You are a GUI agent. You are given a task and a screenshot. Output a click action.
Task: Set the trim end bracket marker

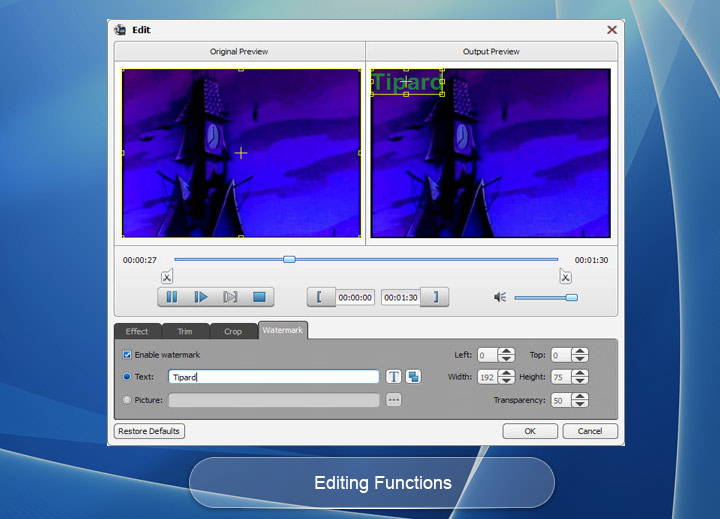pos(436,297)
